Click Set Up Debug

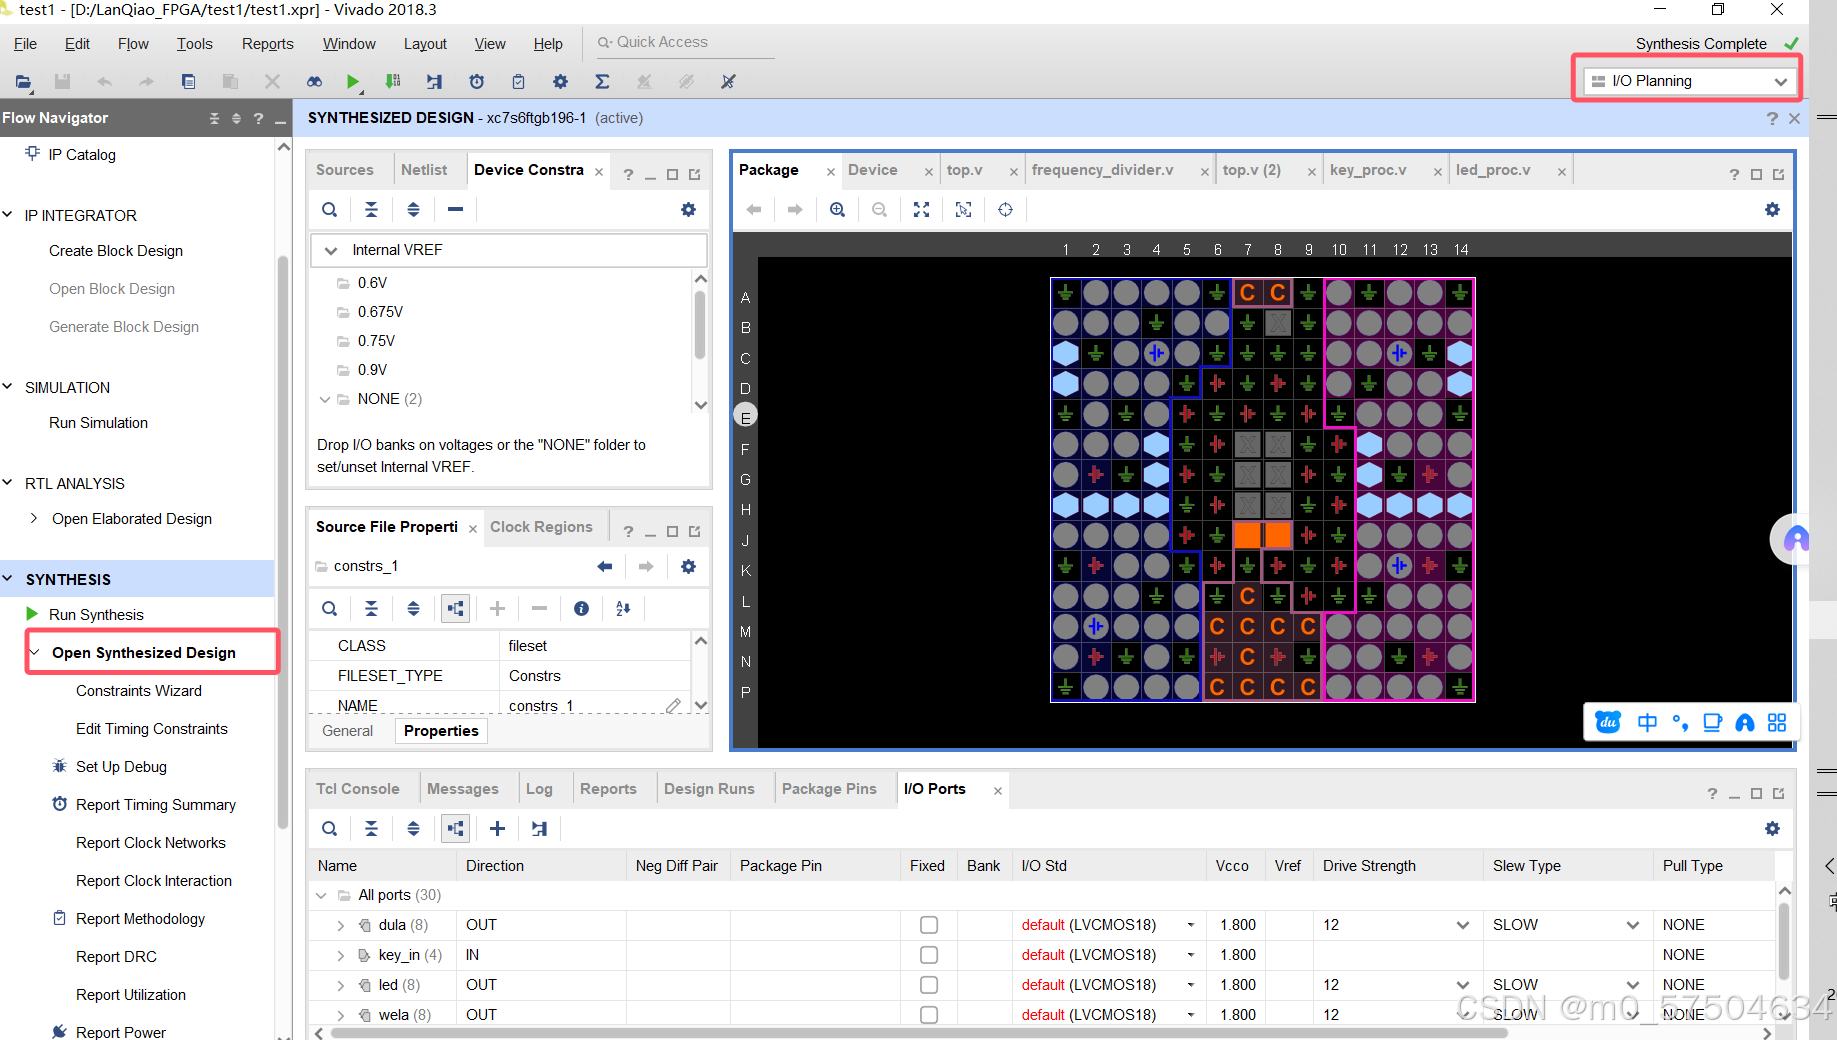tap(121, 767)
